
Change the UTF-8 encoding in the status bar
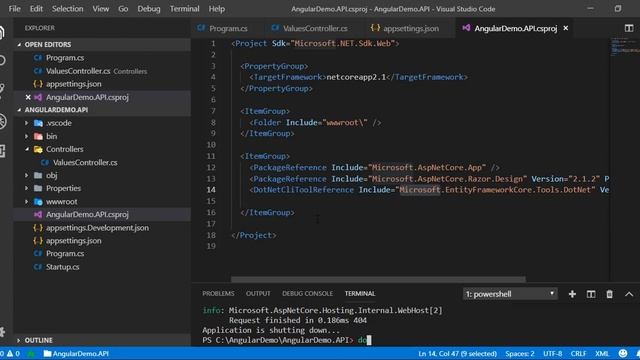point(552,353)
